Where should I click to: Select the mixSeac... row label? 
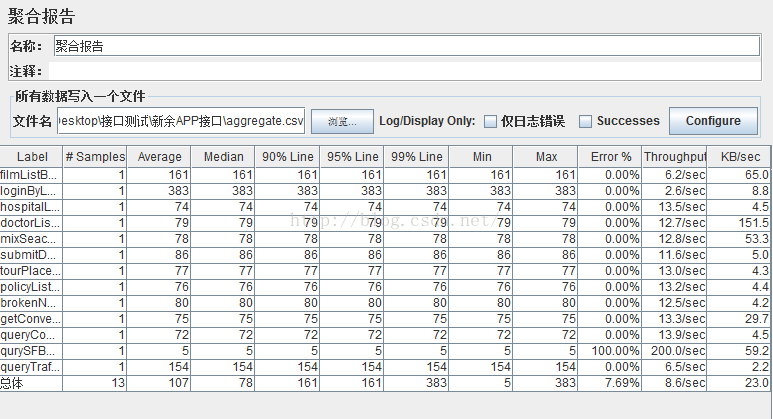[x=31, y=239]
